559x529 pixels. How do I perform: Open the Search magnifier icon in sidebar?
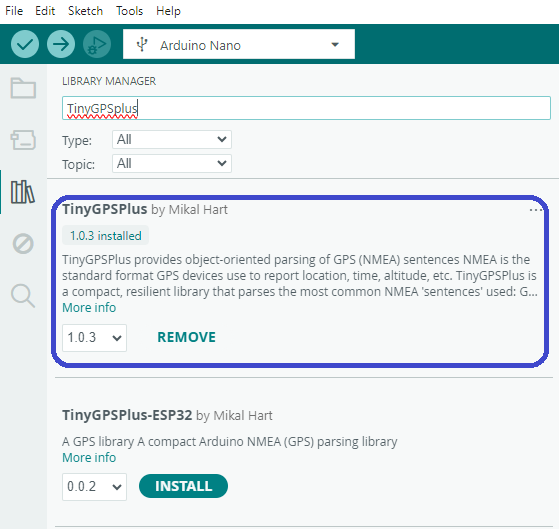pyautogui.click(x=23, y=296)
